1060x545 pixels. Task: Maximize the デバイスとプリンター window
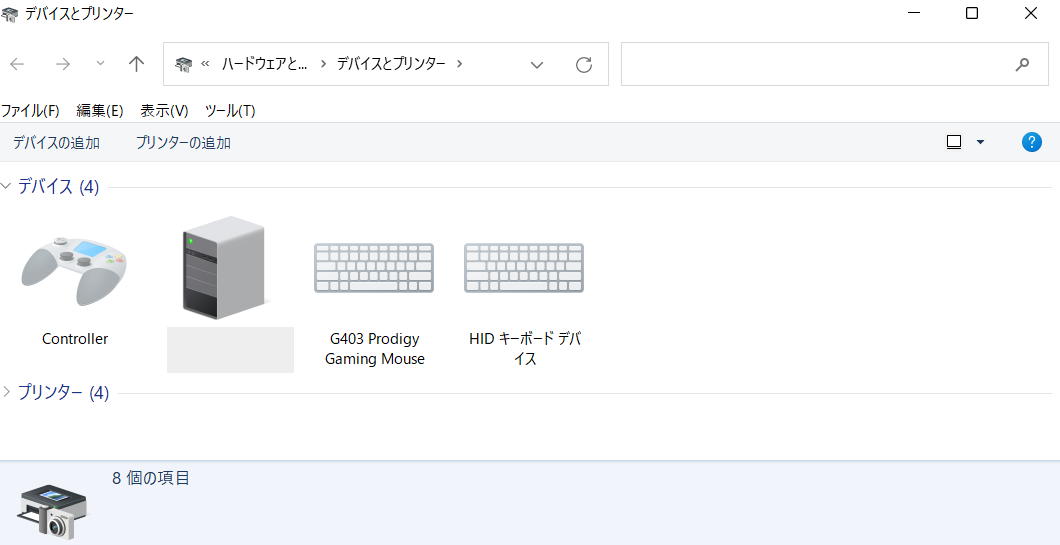coord(971,14)
